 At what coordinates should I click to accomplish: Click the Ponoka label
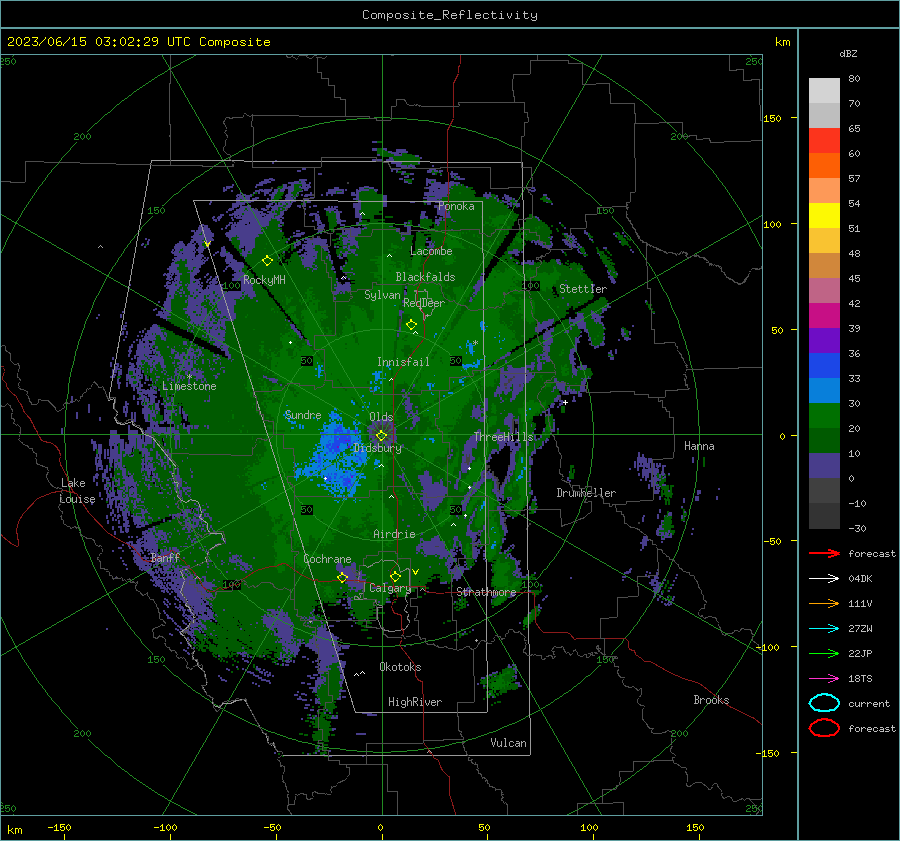pos(456,207)
